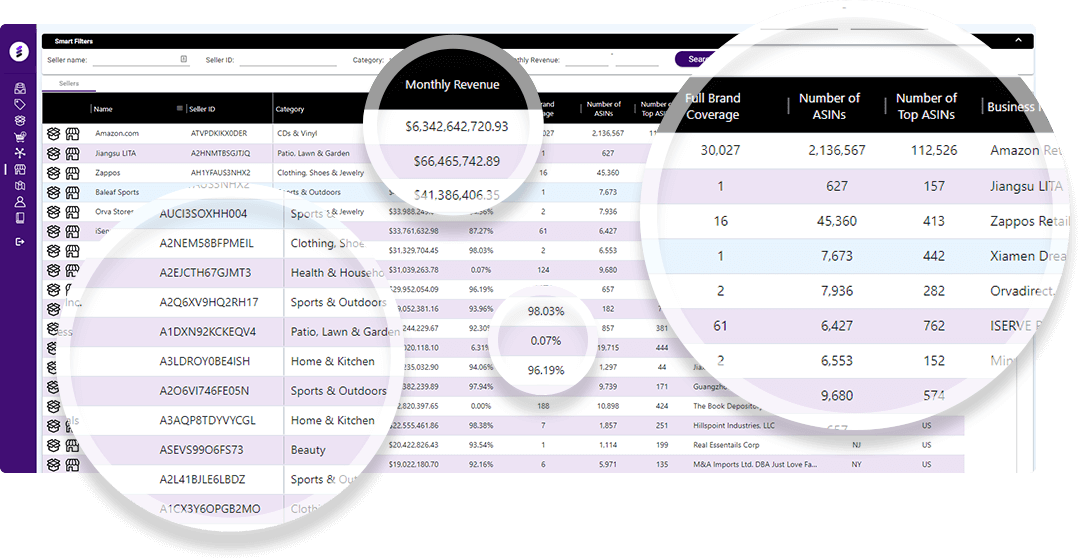Click the app logo in the sidebar
The height and width of the screenshot is (560, 1081).
[19, 52]
